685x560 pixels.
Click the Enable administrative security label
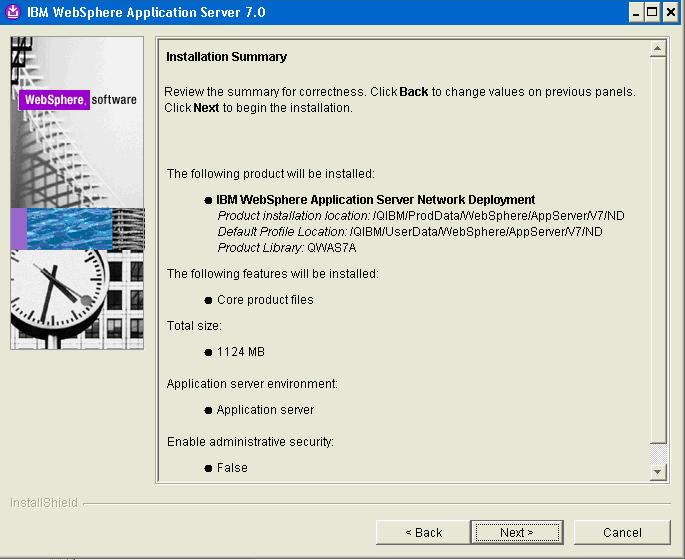(250, 442)
